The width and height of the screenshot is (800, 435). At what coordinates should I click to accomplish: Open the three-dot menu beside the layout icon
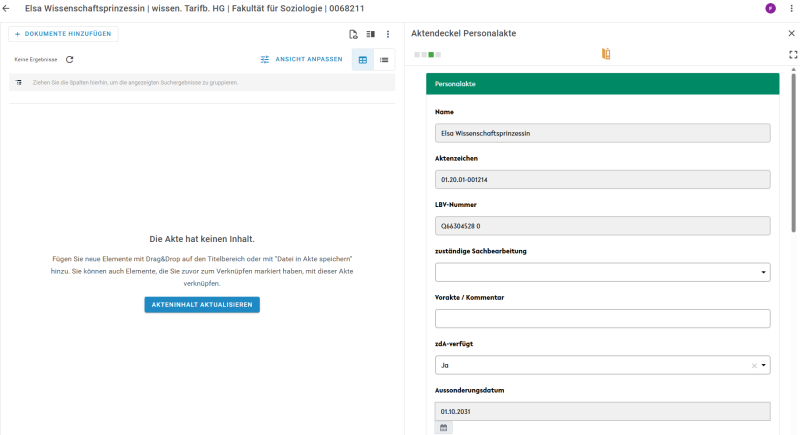pyautogui.click(x=388, y=34)
